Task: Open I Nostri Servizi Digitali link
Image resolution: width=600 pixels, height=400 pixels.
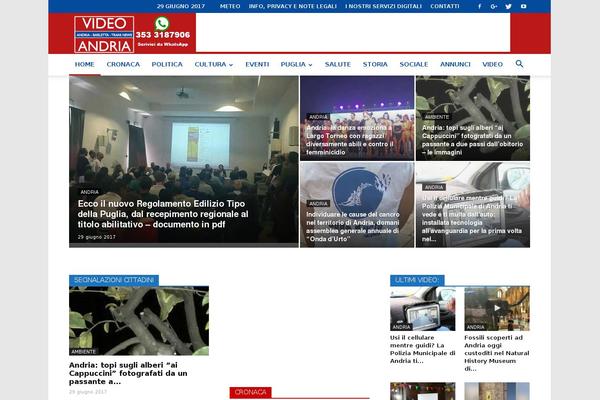Action: [383, 7]
